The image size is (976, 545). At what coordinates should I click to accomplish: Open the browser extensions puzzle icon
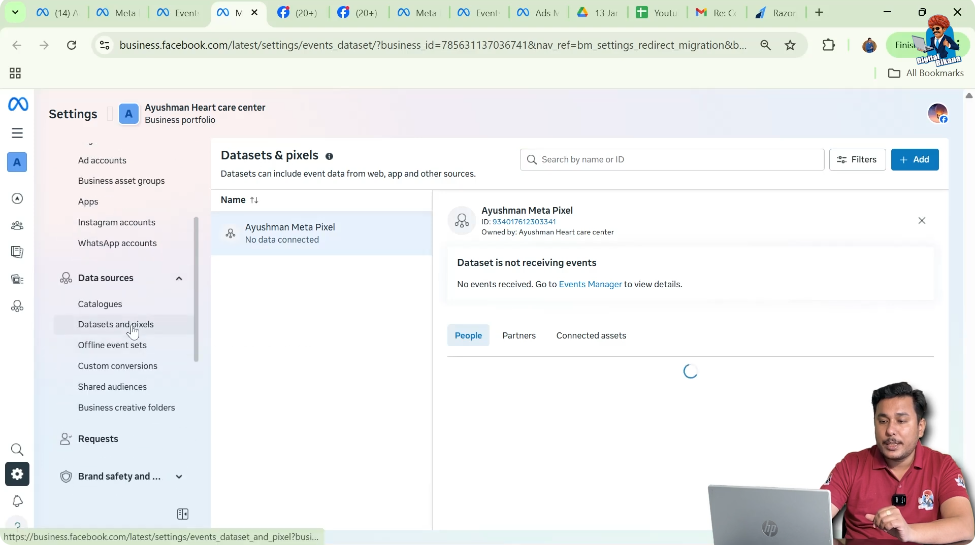pos(828,45)
